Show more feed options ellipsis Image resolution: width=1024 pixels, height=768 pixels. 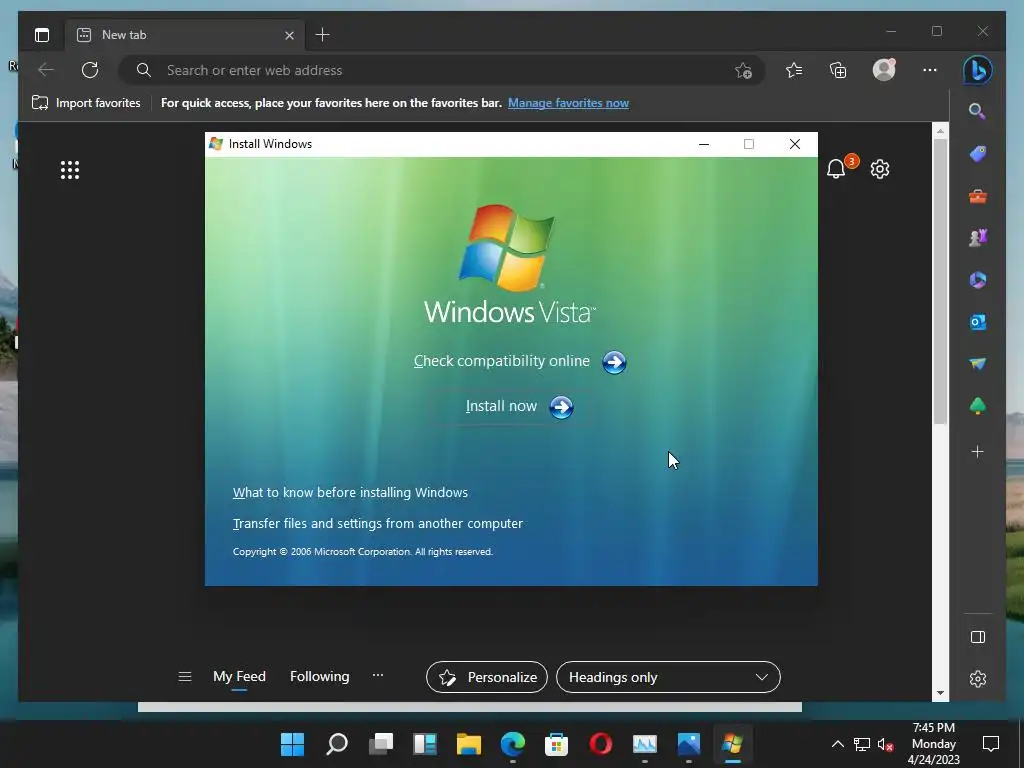click(377, 676)
